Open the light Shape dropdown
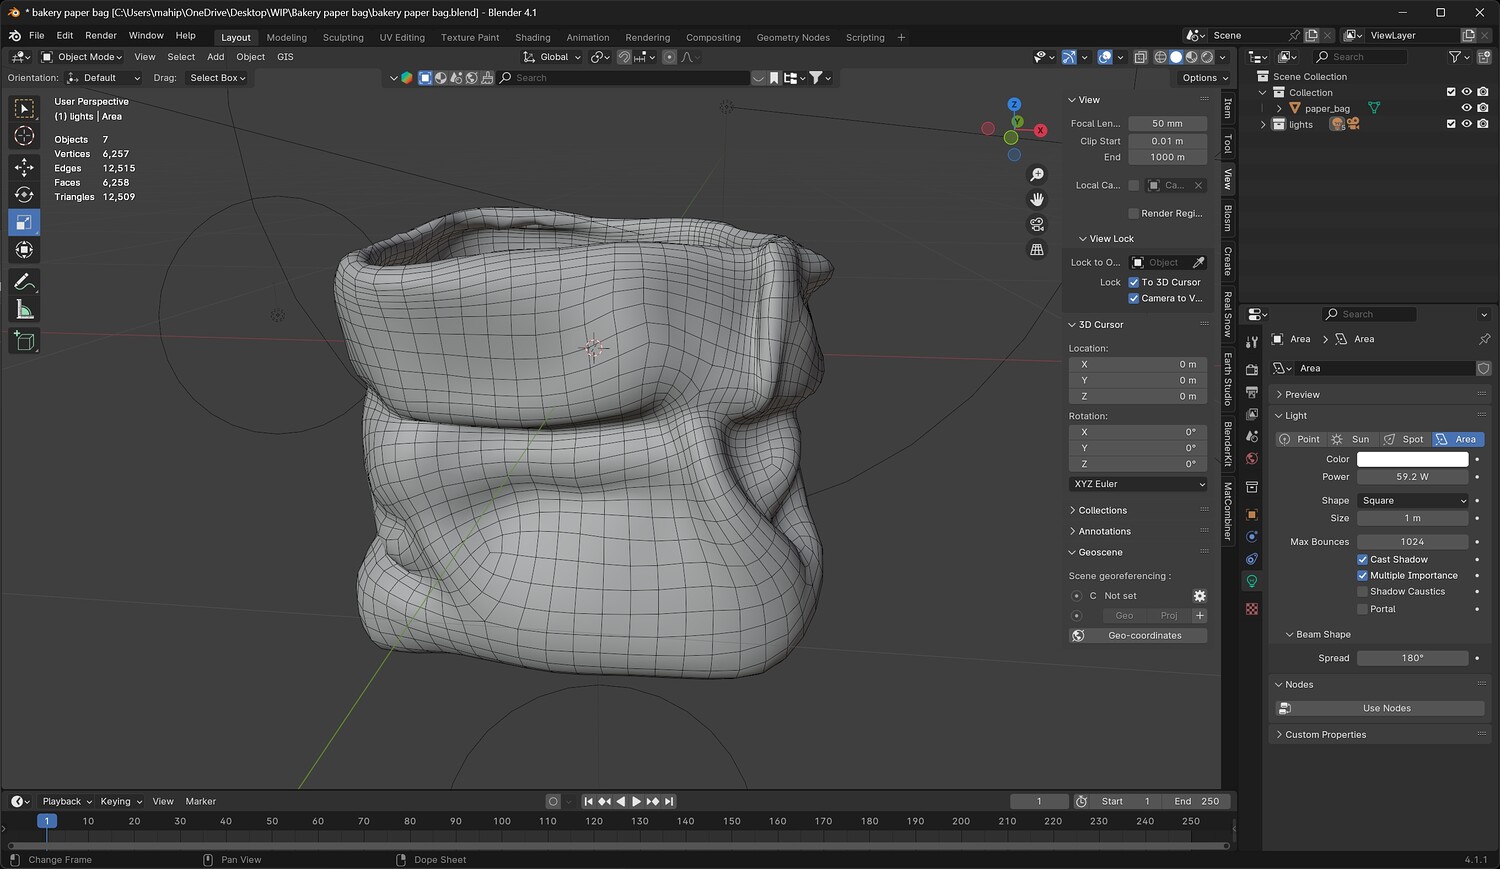 (x=1412, y=500)
